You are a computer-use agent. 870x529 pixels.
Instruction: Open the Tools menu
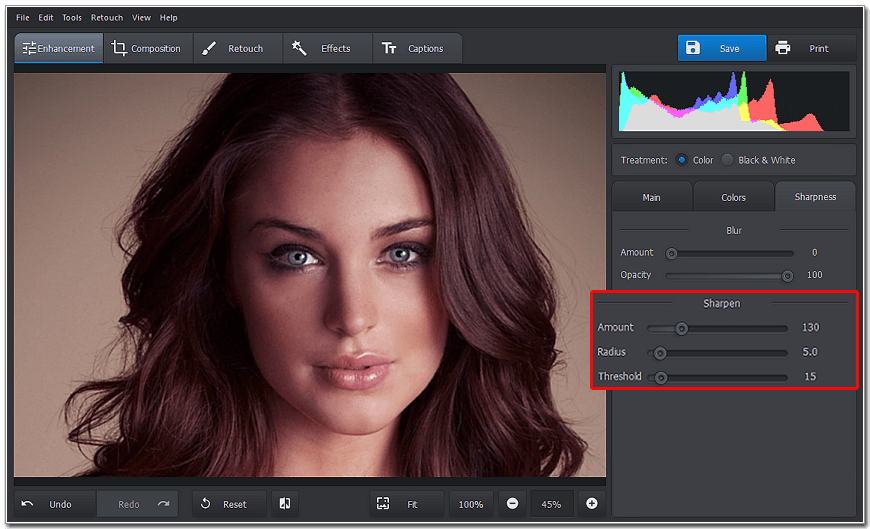click(x=72, y=18)
